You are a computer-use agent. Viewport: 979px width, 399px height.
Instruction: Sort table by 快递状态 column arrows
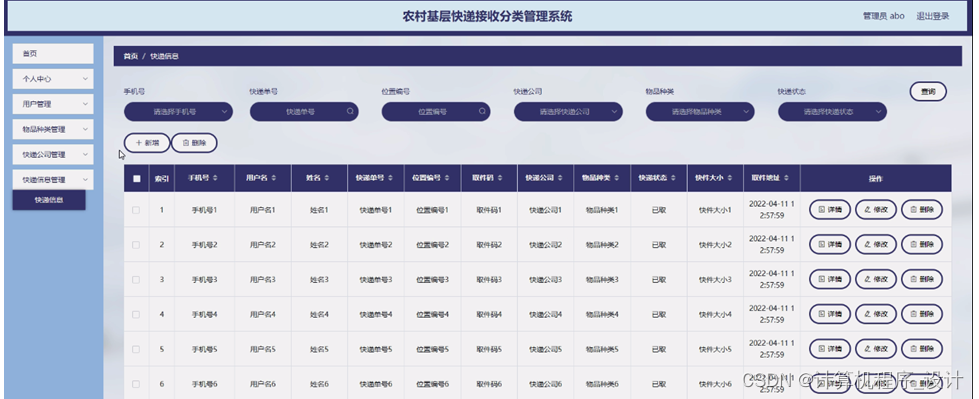pyautogui.click(x=672, y=178)
